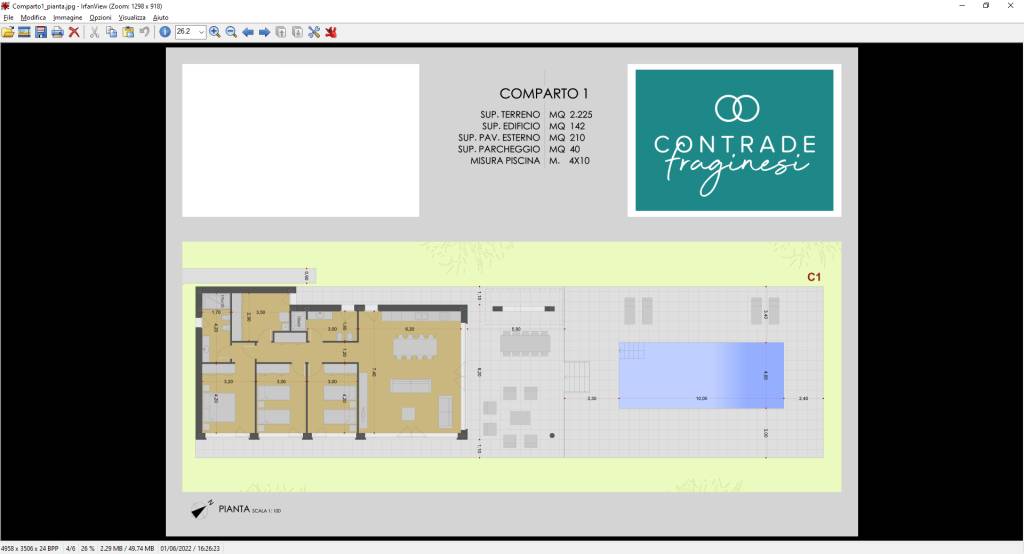Delete file with the red X icon

(74, 32)
